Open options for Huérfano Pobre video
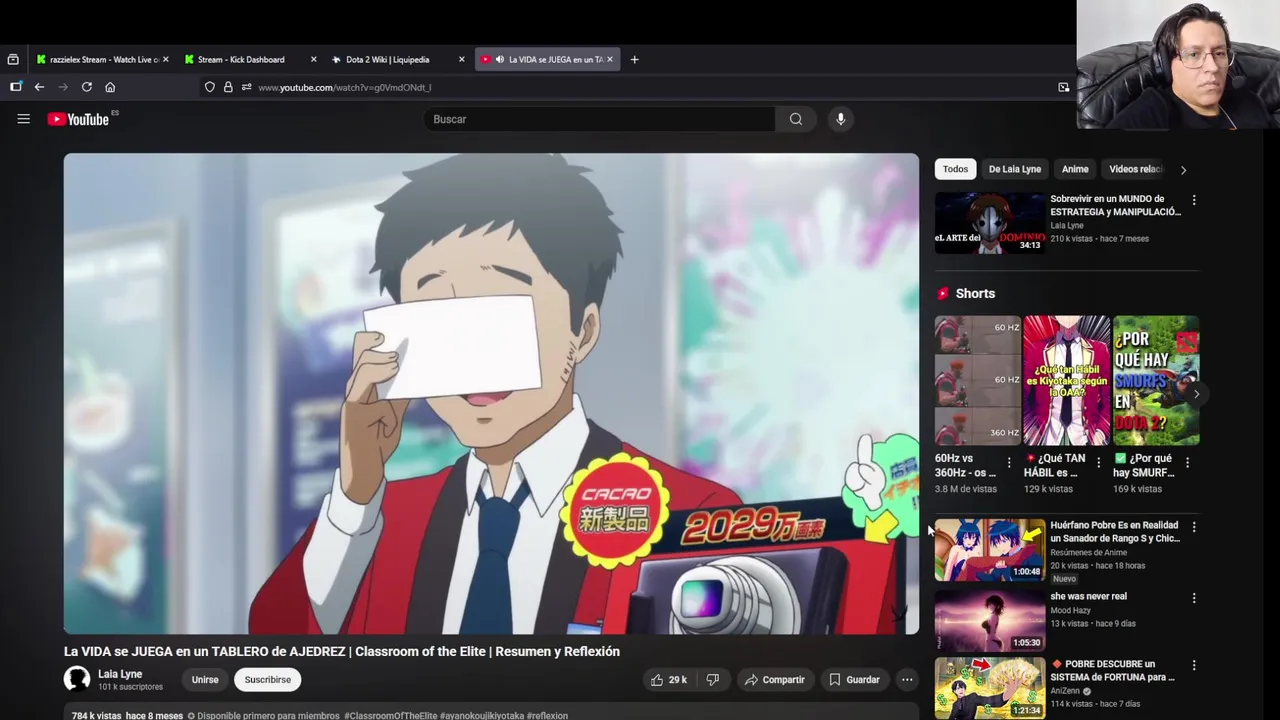This screenshot has height=720, width=1280. [x=1193, y=526]
